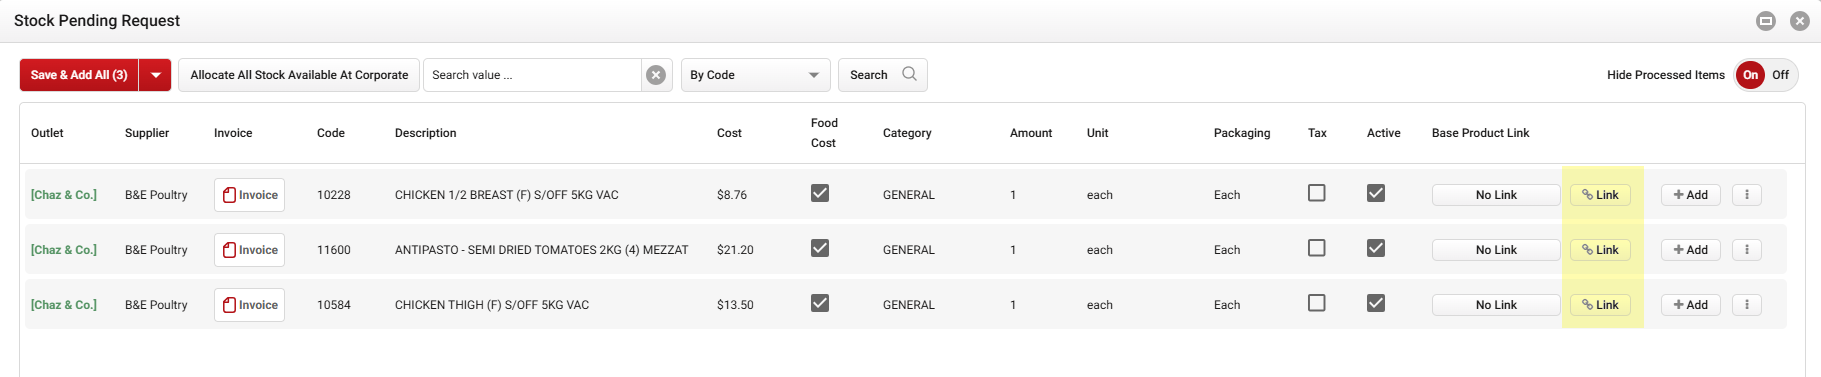Sort by the Cost column header

(729, 133)
